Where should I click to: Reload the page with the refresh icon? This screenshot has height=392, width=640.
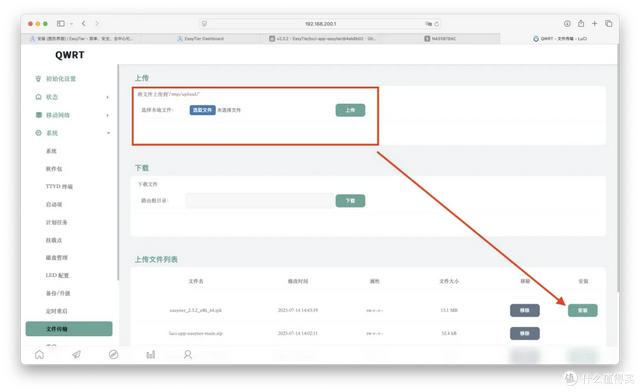pos(436,24)
